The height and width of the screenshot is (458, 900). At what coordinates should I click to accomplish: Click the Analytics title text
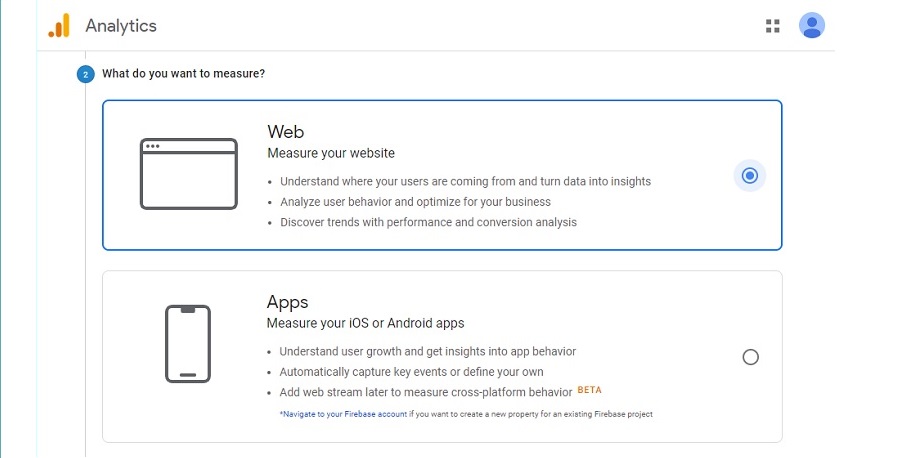pyautogui.click(x=121, y=26)
